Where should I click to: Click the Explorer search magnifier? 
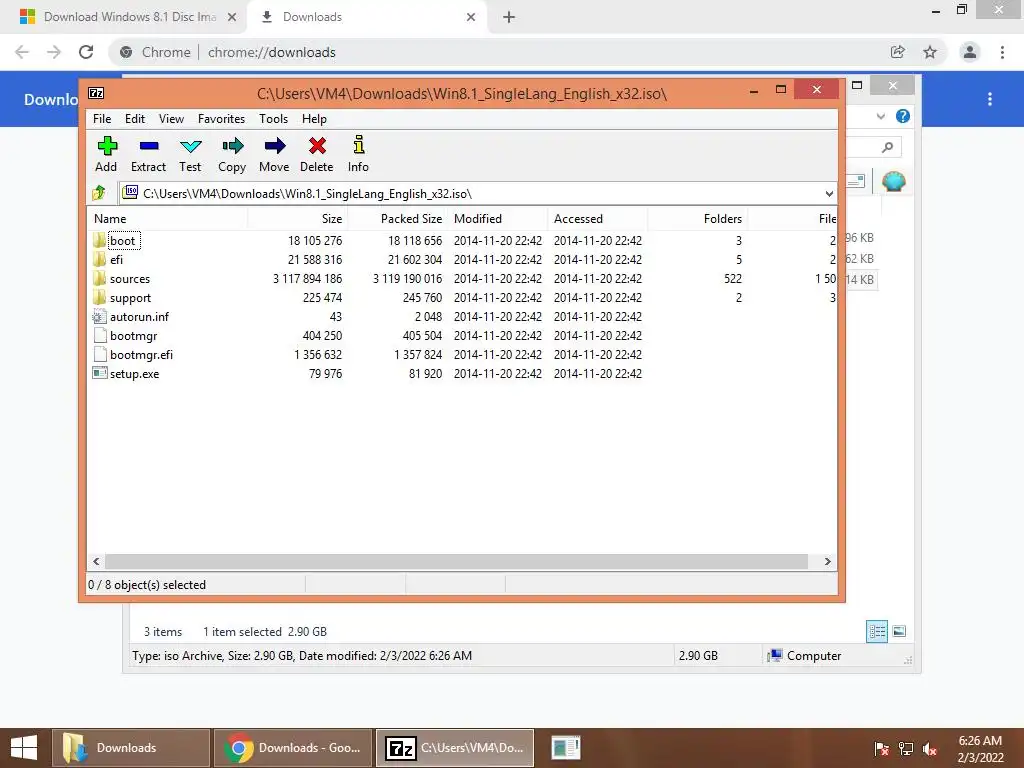click(x=888, y=147)
